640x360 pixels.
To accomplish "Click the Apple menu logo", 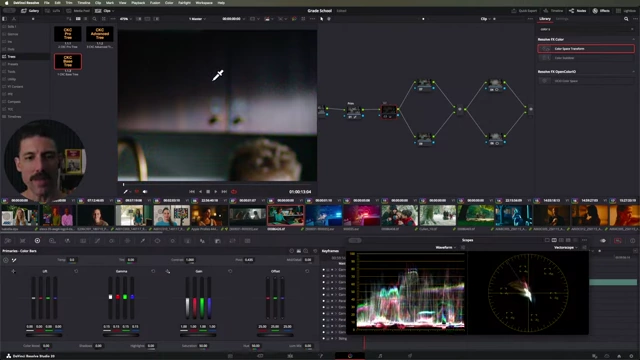I will (7, 3).
